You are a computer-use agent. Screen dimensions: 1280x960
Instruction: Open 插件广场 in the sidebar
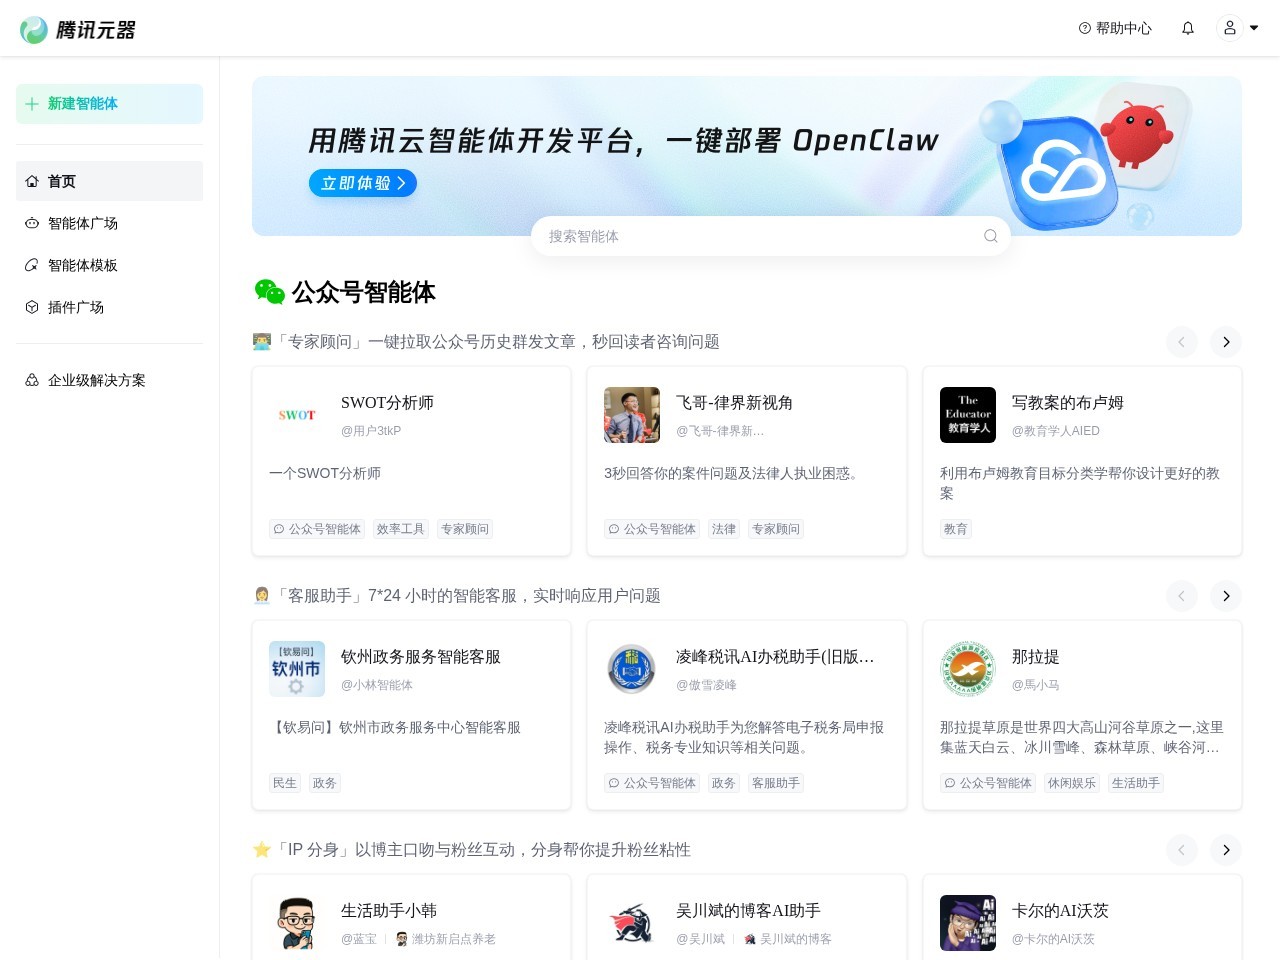click(x=109, y=307)
